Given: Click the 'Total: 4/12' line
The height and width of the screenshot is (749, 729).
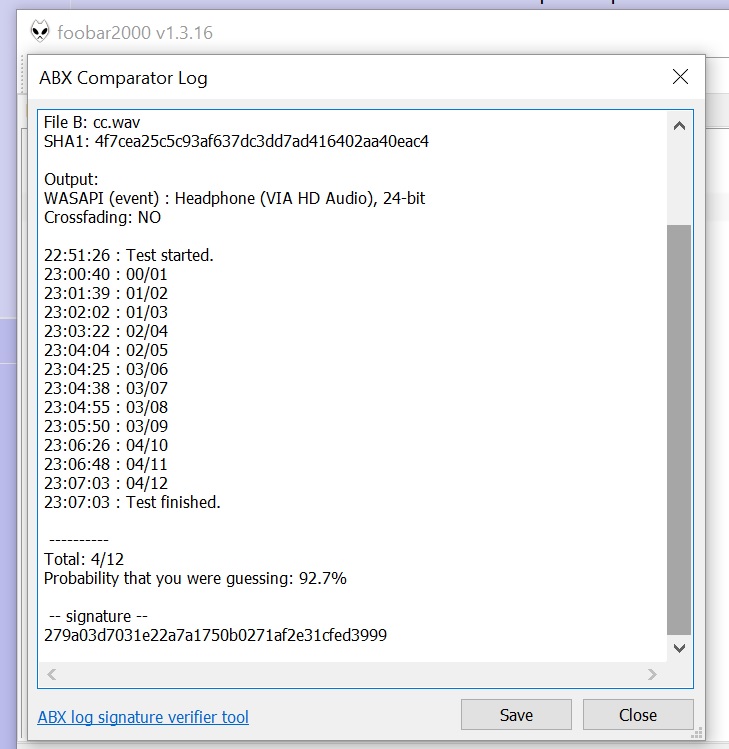Looking at the screenshot, I should [84, 559].
